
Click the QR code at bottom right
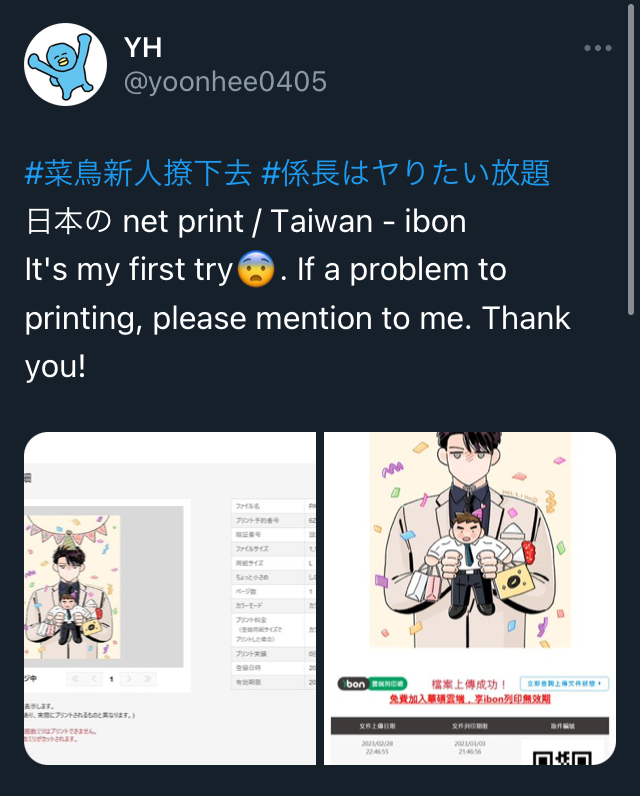[562, 758]
